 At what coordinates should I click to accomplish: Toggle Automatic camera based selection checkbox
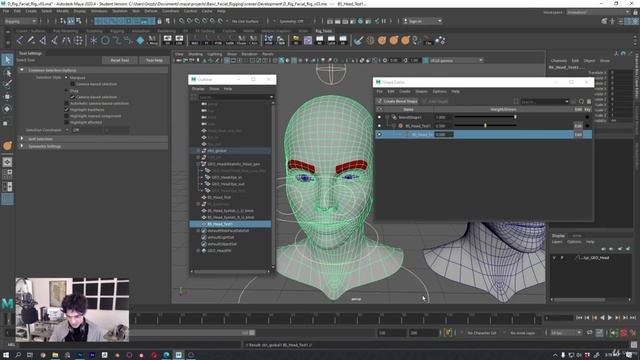tap(67, 103)
